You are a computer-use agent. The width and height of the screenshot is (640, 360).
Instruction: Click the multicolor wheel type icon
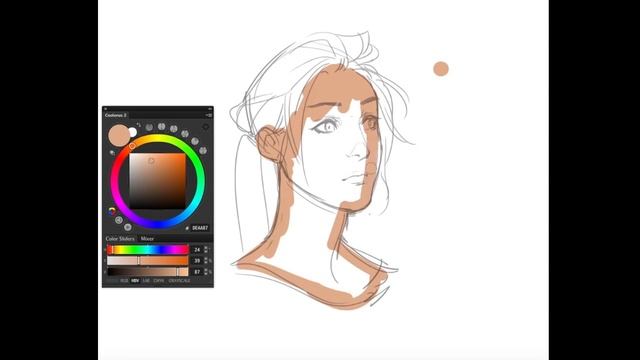point(112,211)
